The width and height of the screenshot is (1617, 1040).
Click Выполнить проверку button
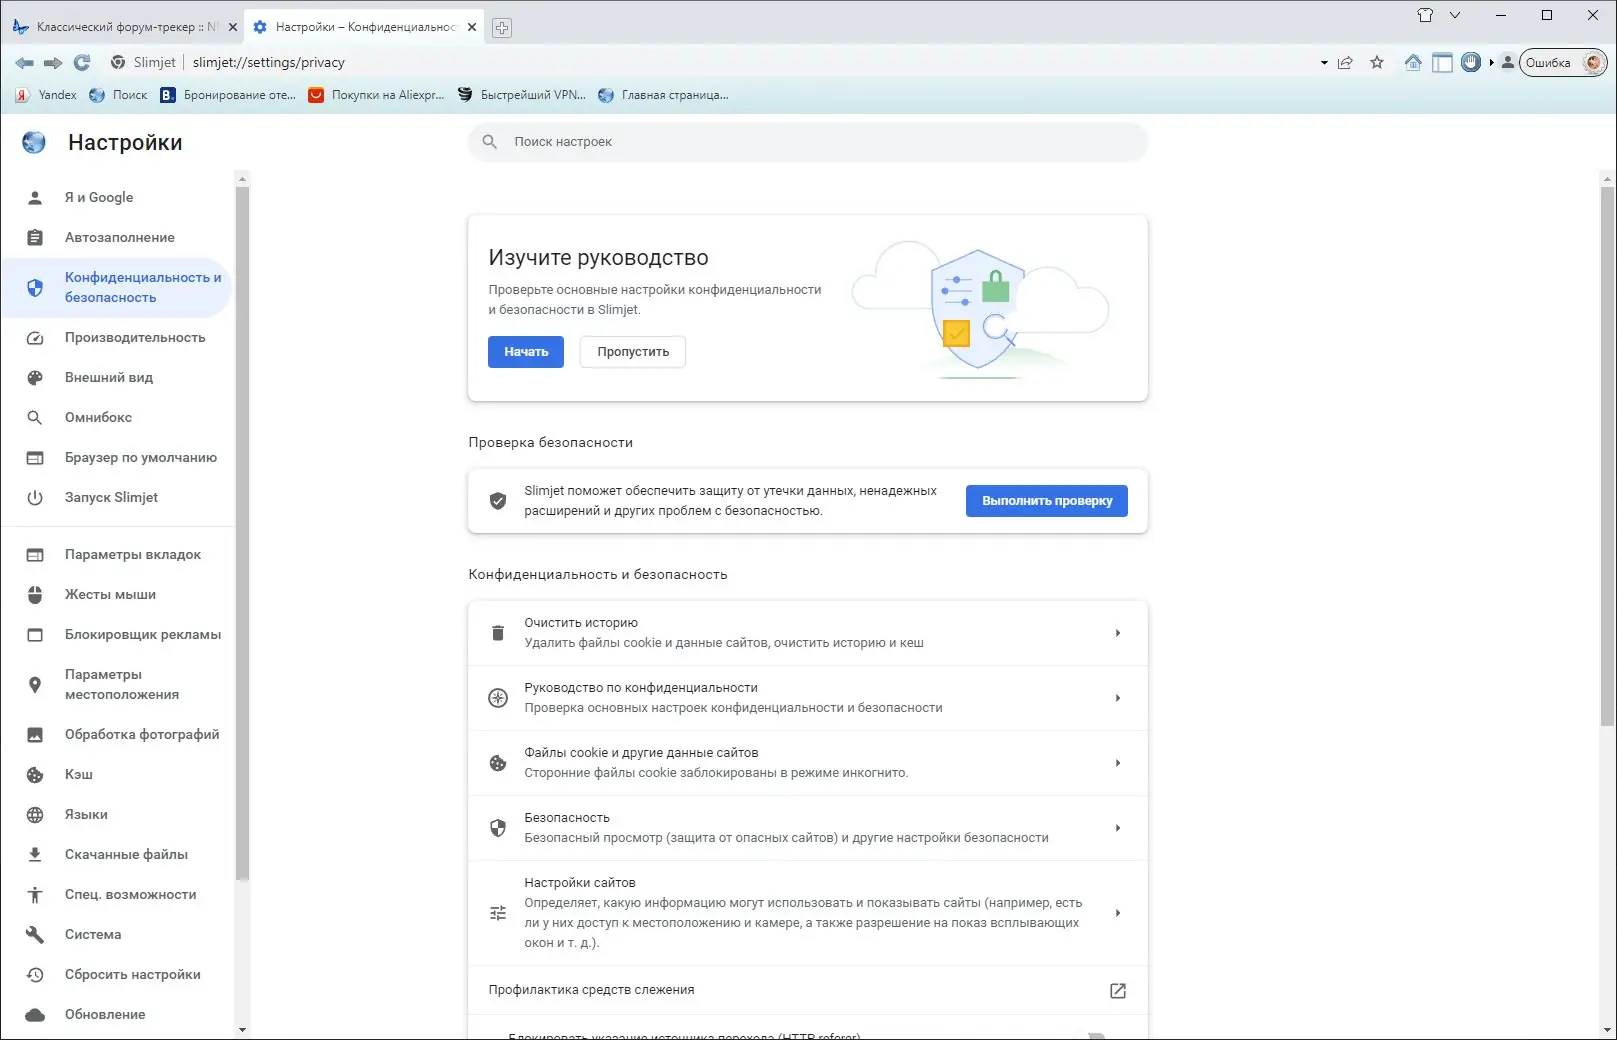(x=1047, y=501)
